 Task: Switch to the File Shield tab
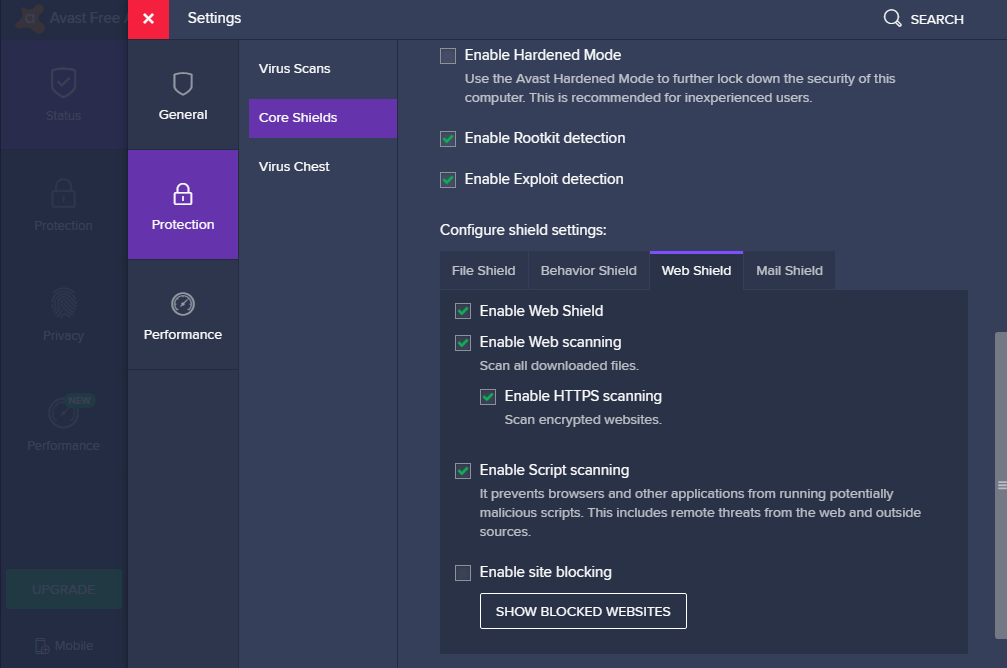[483, 271]
